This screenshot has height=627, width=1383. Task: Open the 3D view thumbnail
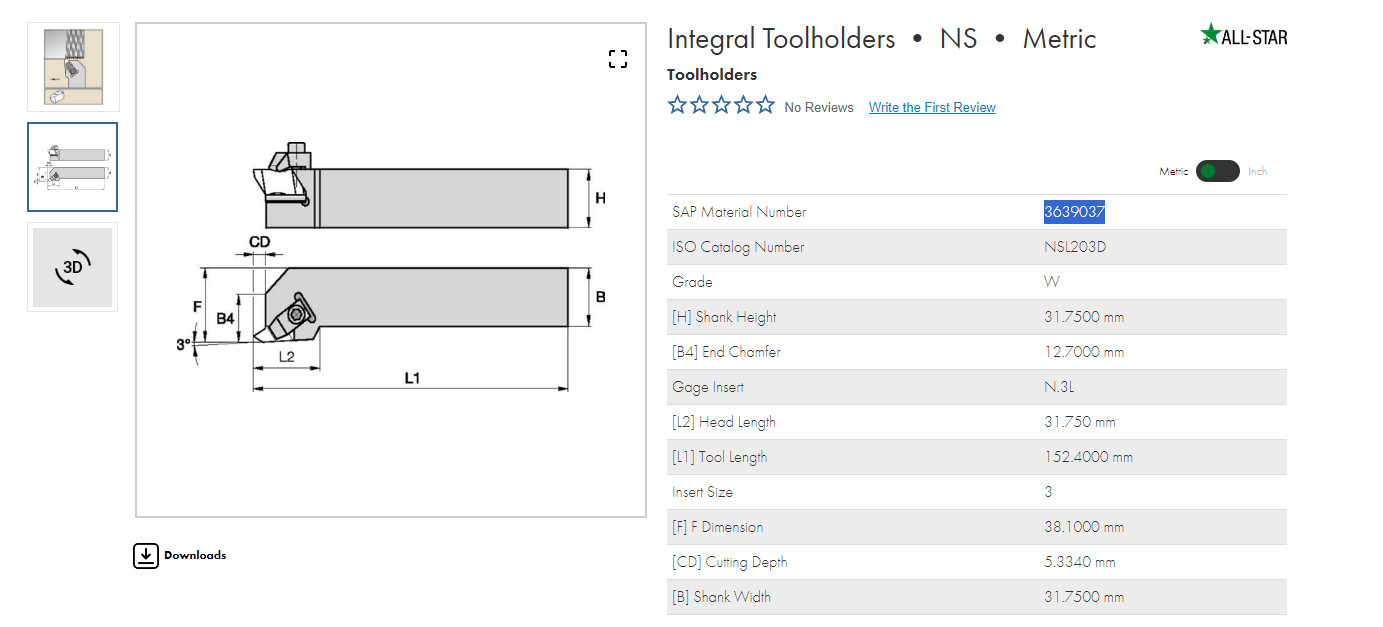coord(72,267)
